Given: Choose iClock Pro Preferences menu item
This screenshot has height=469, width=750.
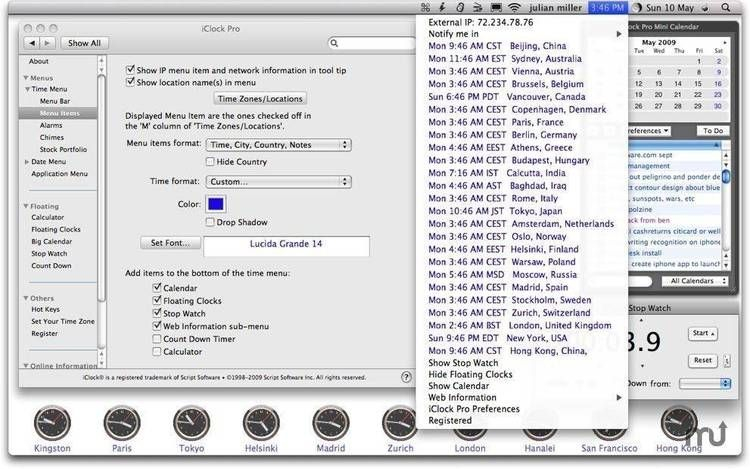Looking at the screenshot, I should (522, 409).
